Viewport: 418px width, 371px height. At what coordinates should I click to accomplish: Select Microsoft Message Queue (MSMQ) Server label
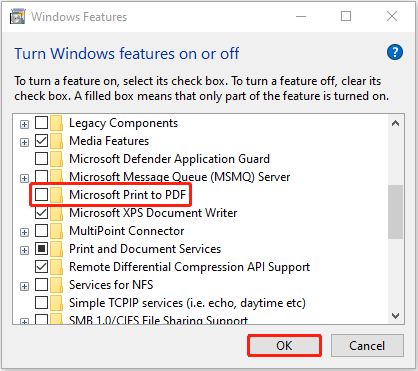click(x=180, y=177)
